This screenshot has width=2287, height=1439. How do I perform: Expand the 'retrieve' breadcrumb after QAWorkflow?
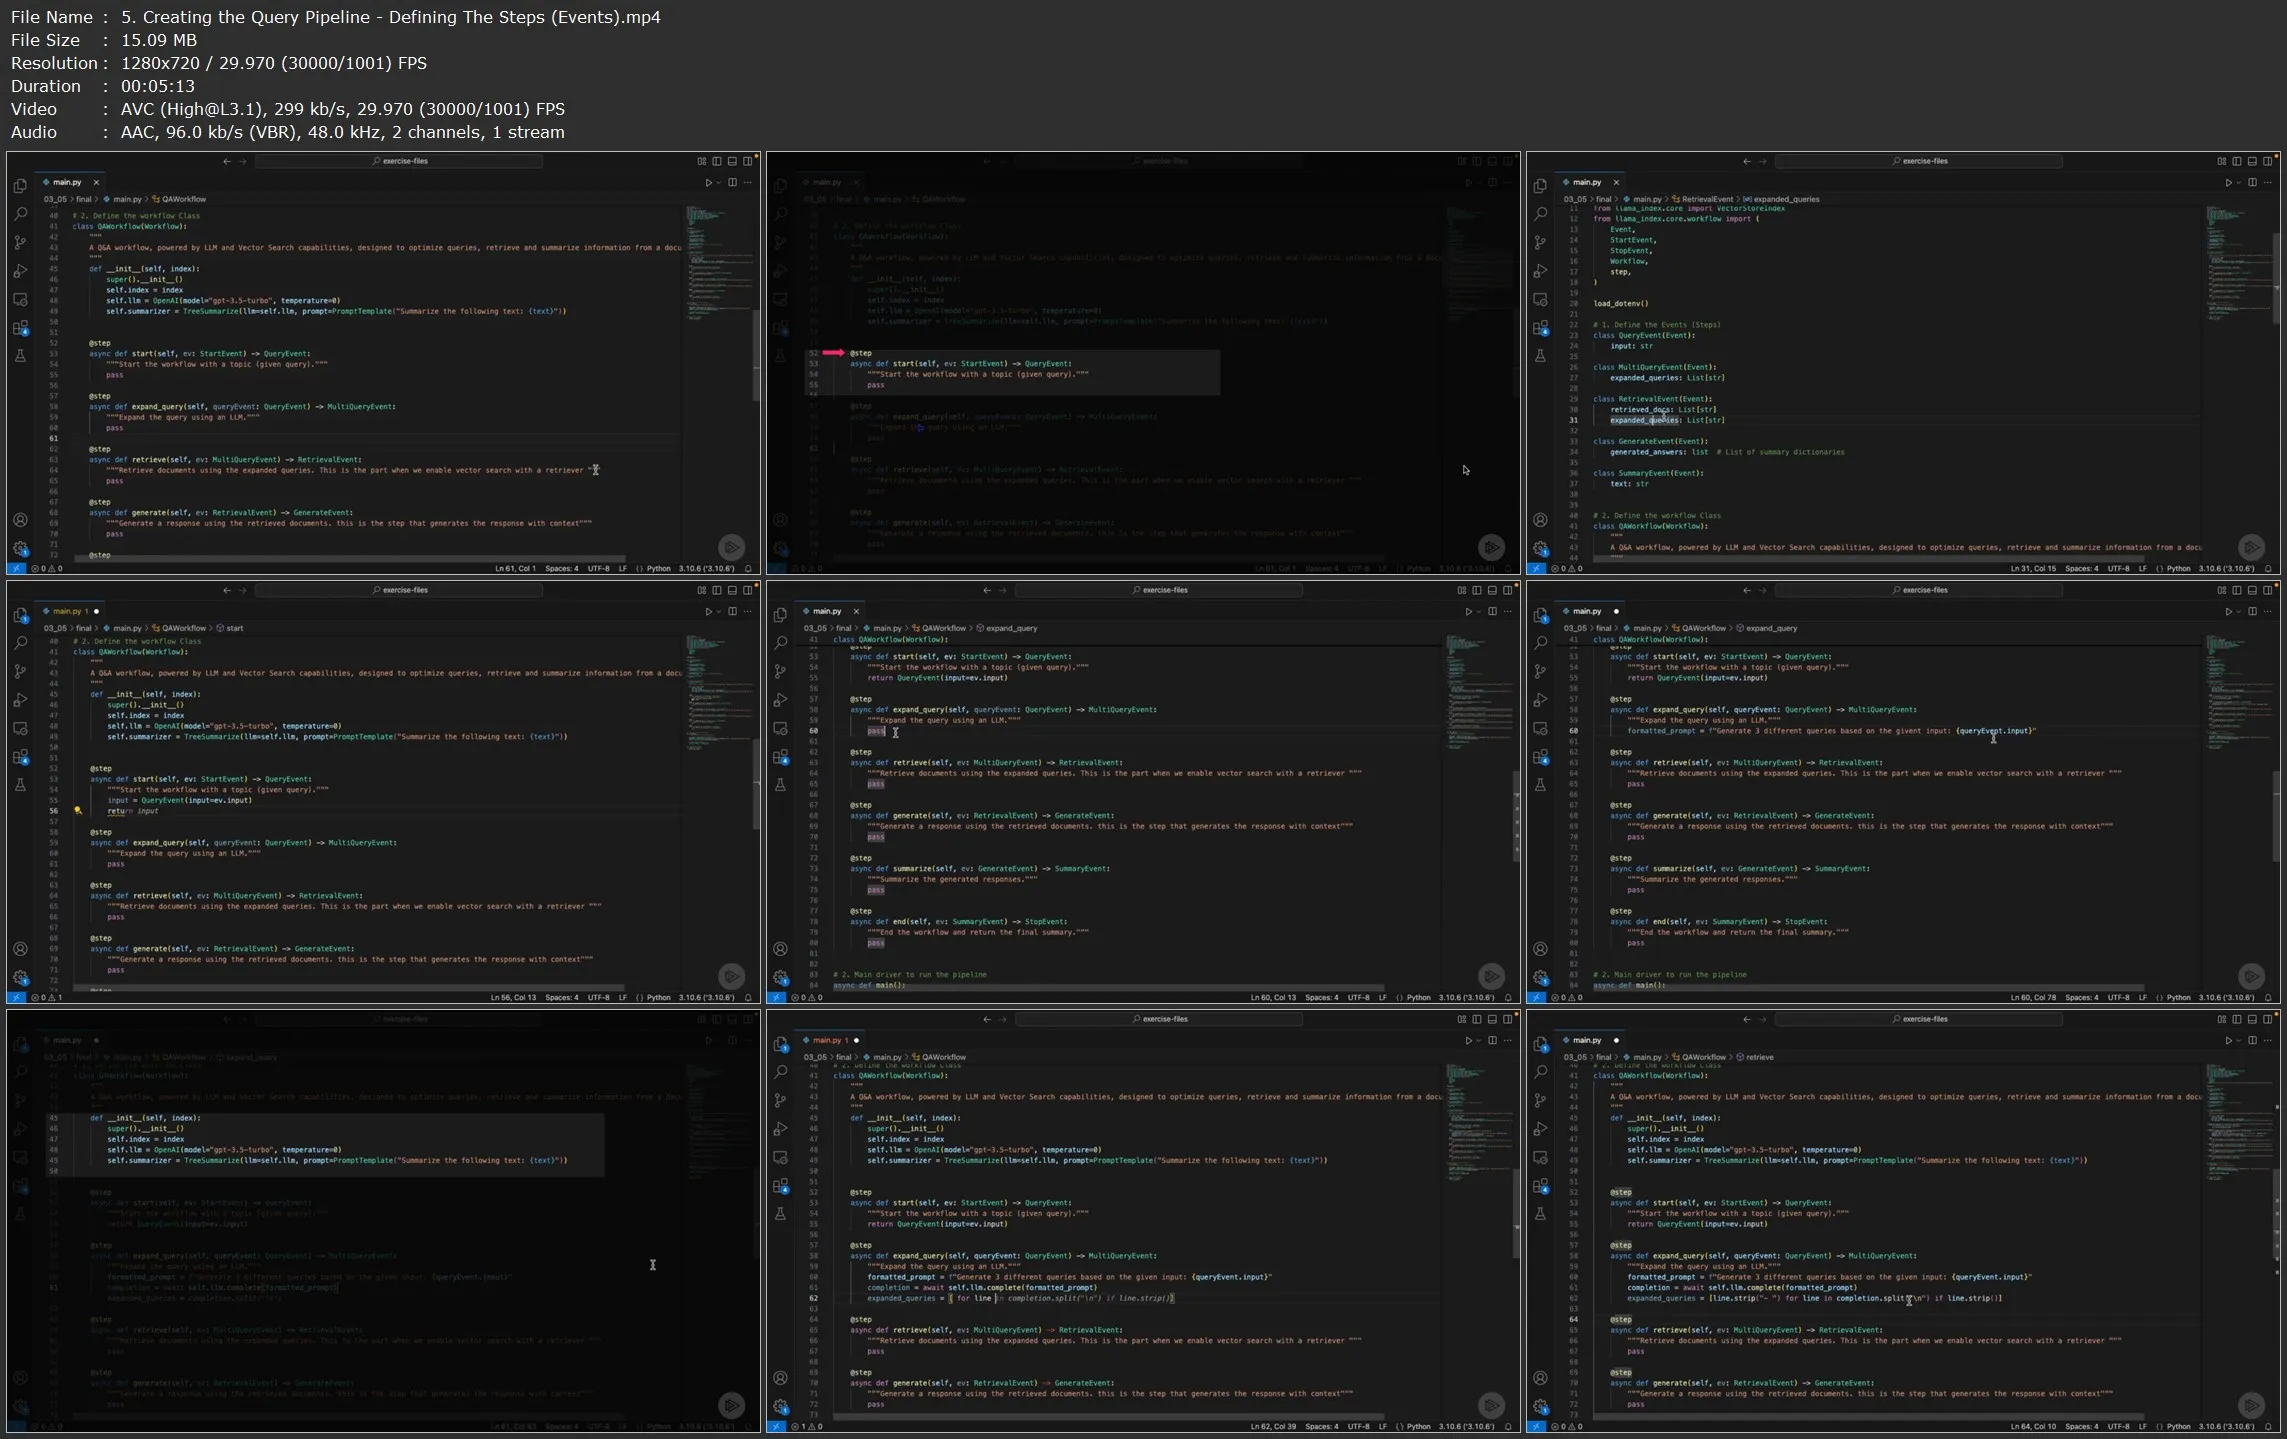(x=1755, y=1057)
